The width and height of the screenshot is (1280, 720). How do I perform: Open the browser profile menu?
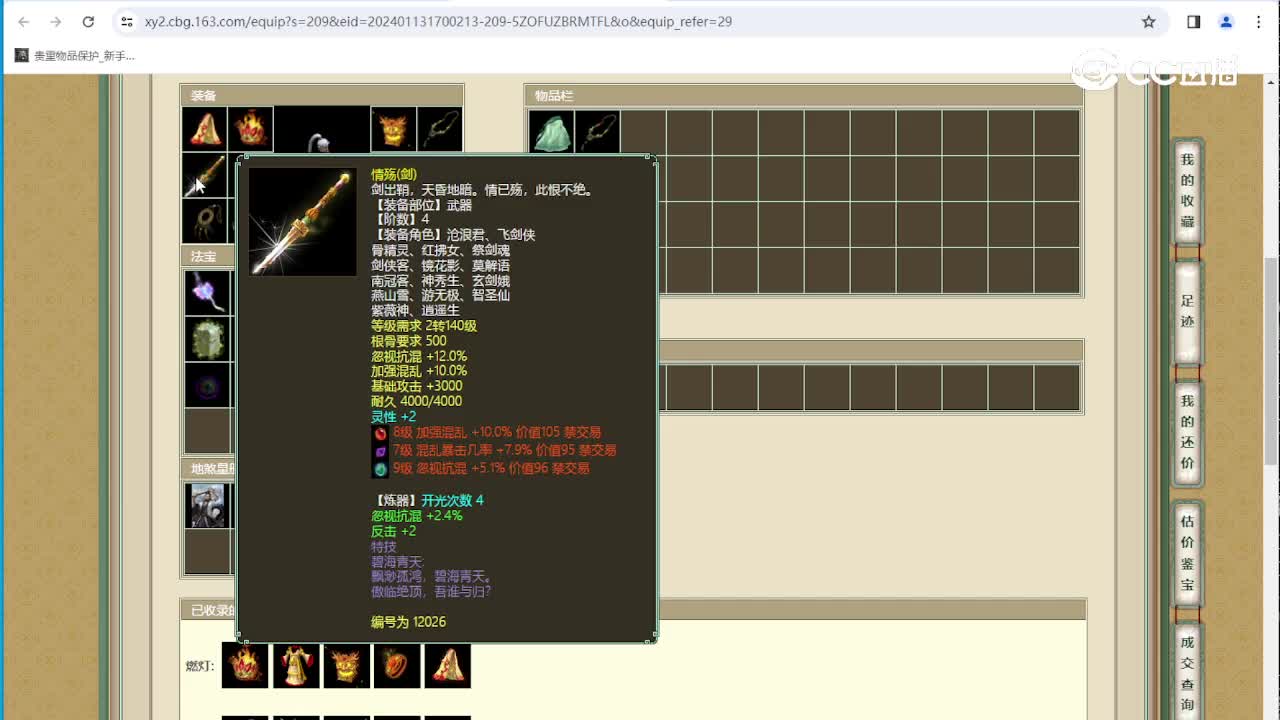point(1226,21)
